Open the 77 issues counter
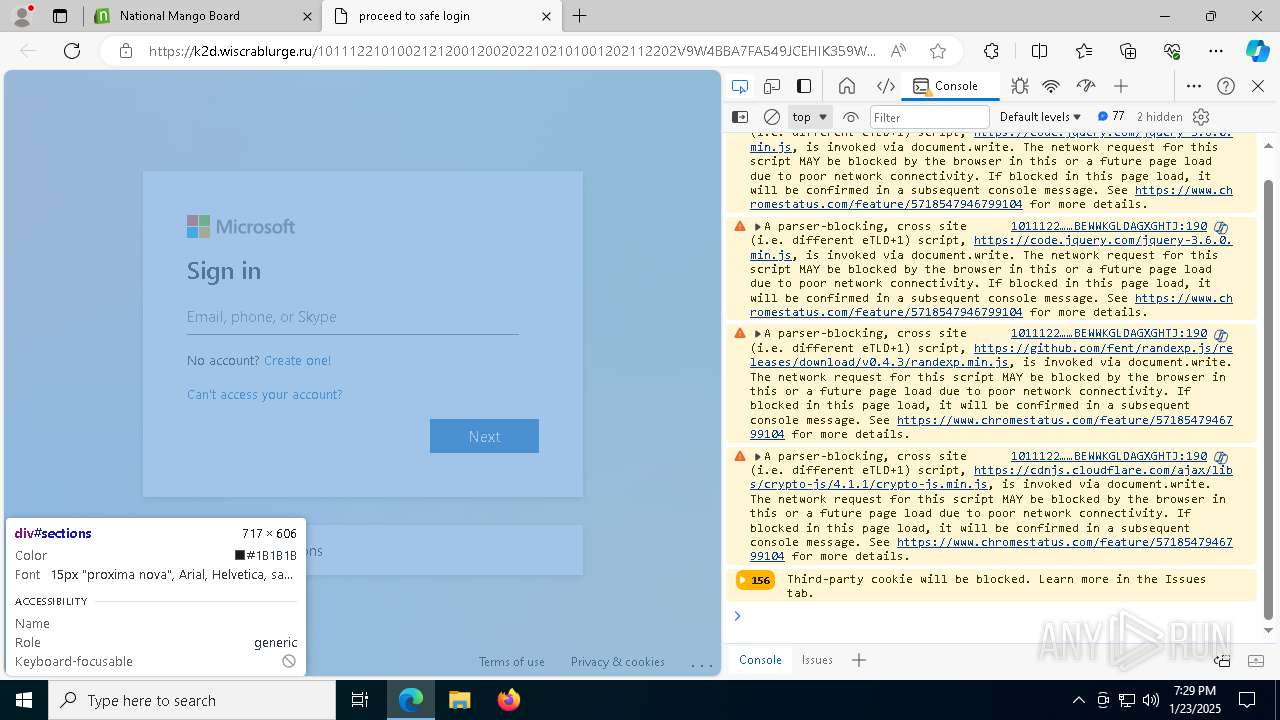The height and width of the screenshot is (720, 1280). click(x=1111, y=116)
